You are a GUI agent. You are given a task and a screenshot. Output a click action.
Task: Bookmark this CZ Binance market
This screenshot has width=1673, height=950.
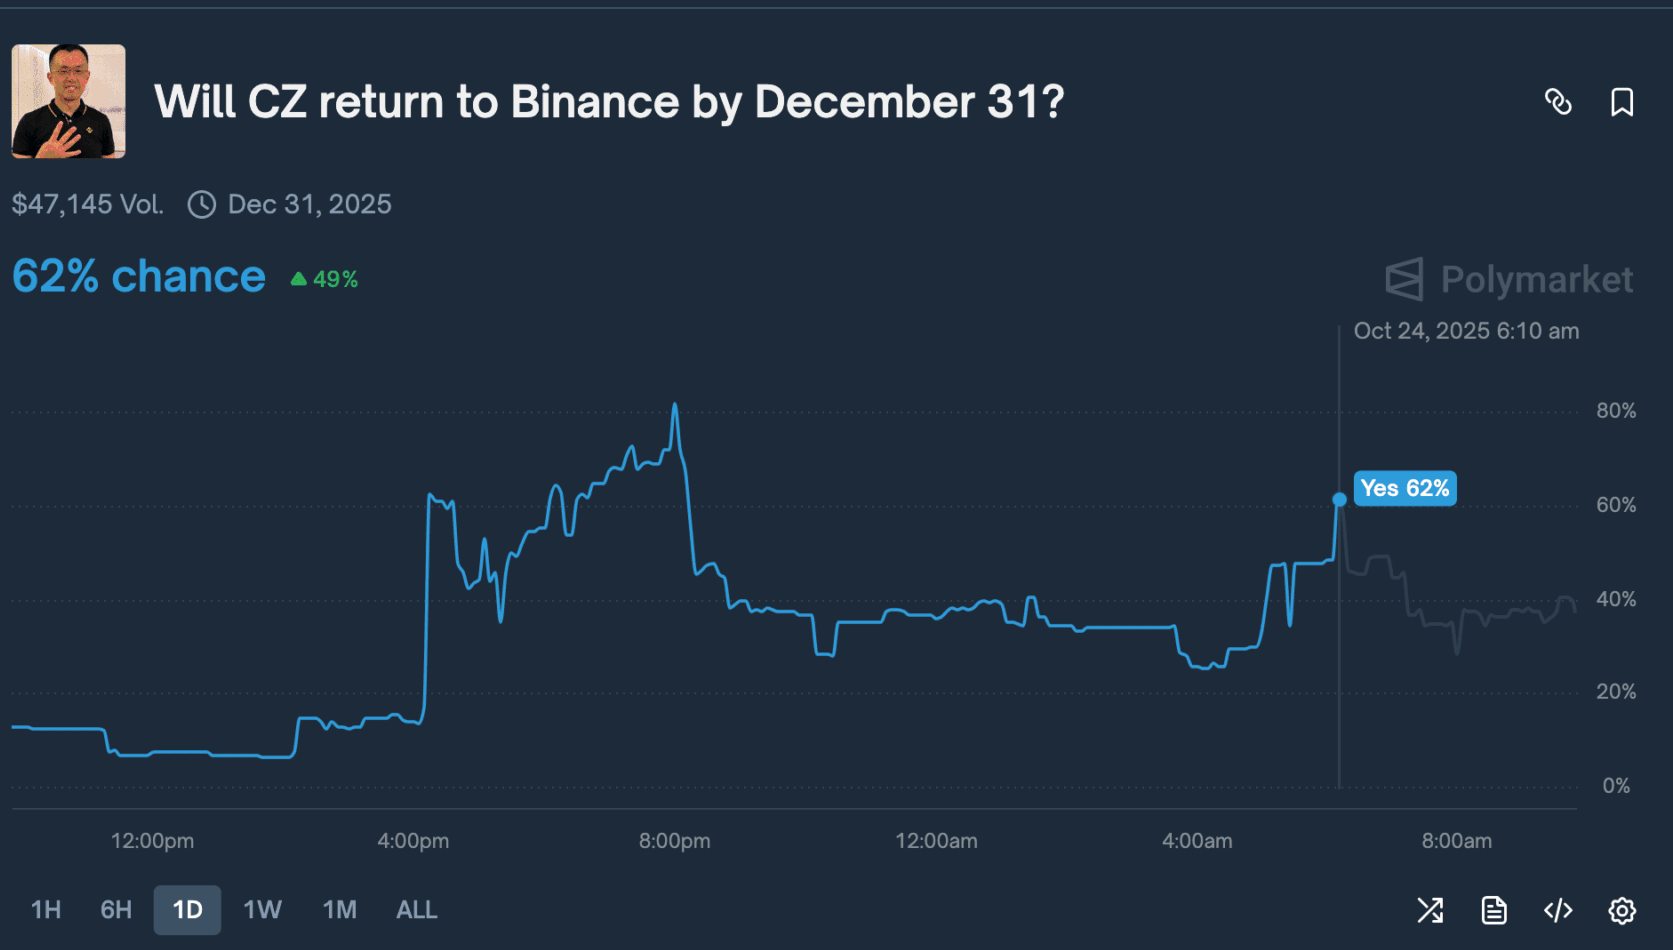[1622, 102]
